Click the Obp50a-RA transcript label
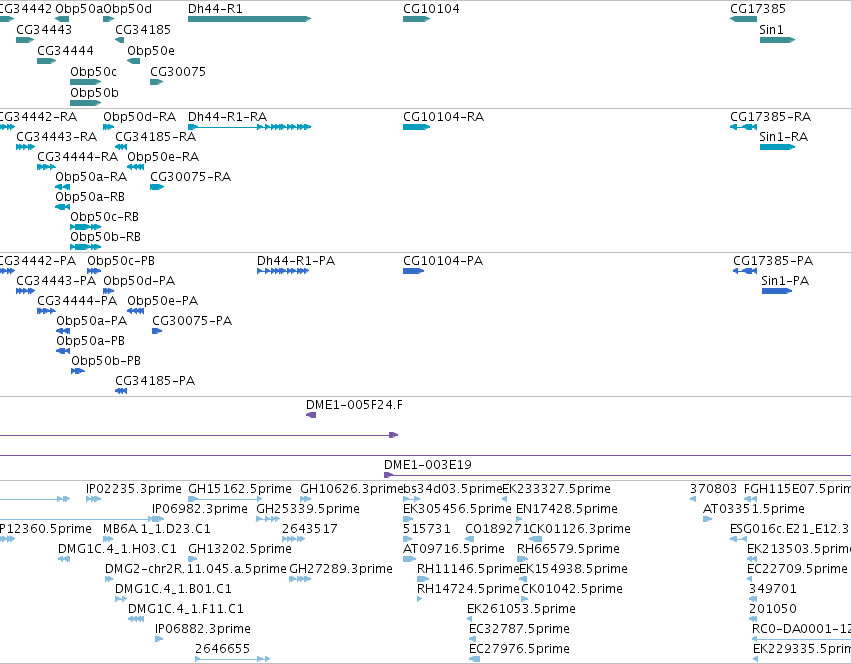 (91, 177)
